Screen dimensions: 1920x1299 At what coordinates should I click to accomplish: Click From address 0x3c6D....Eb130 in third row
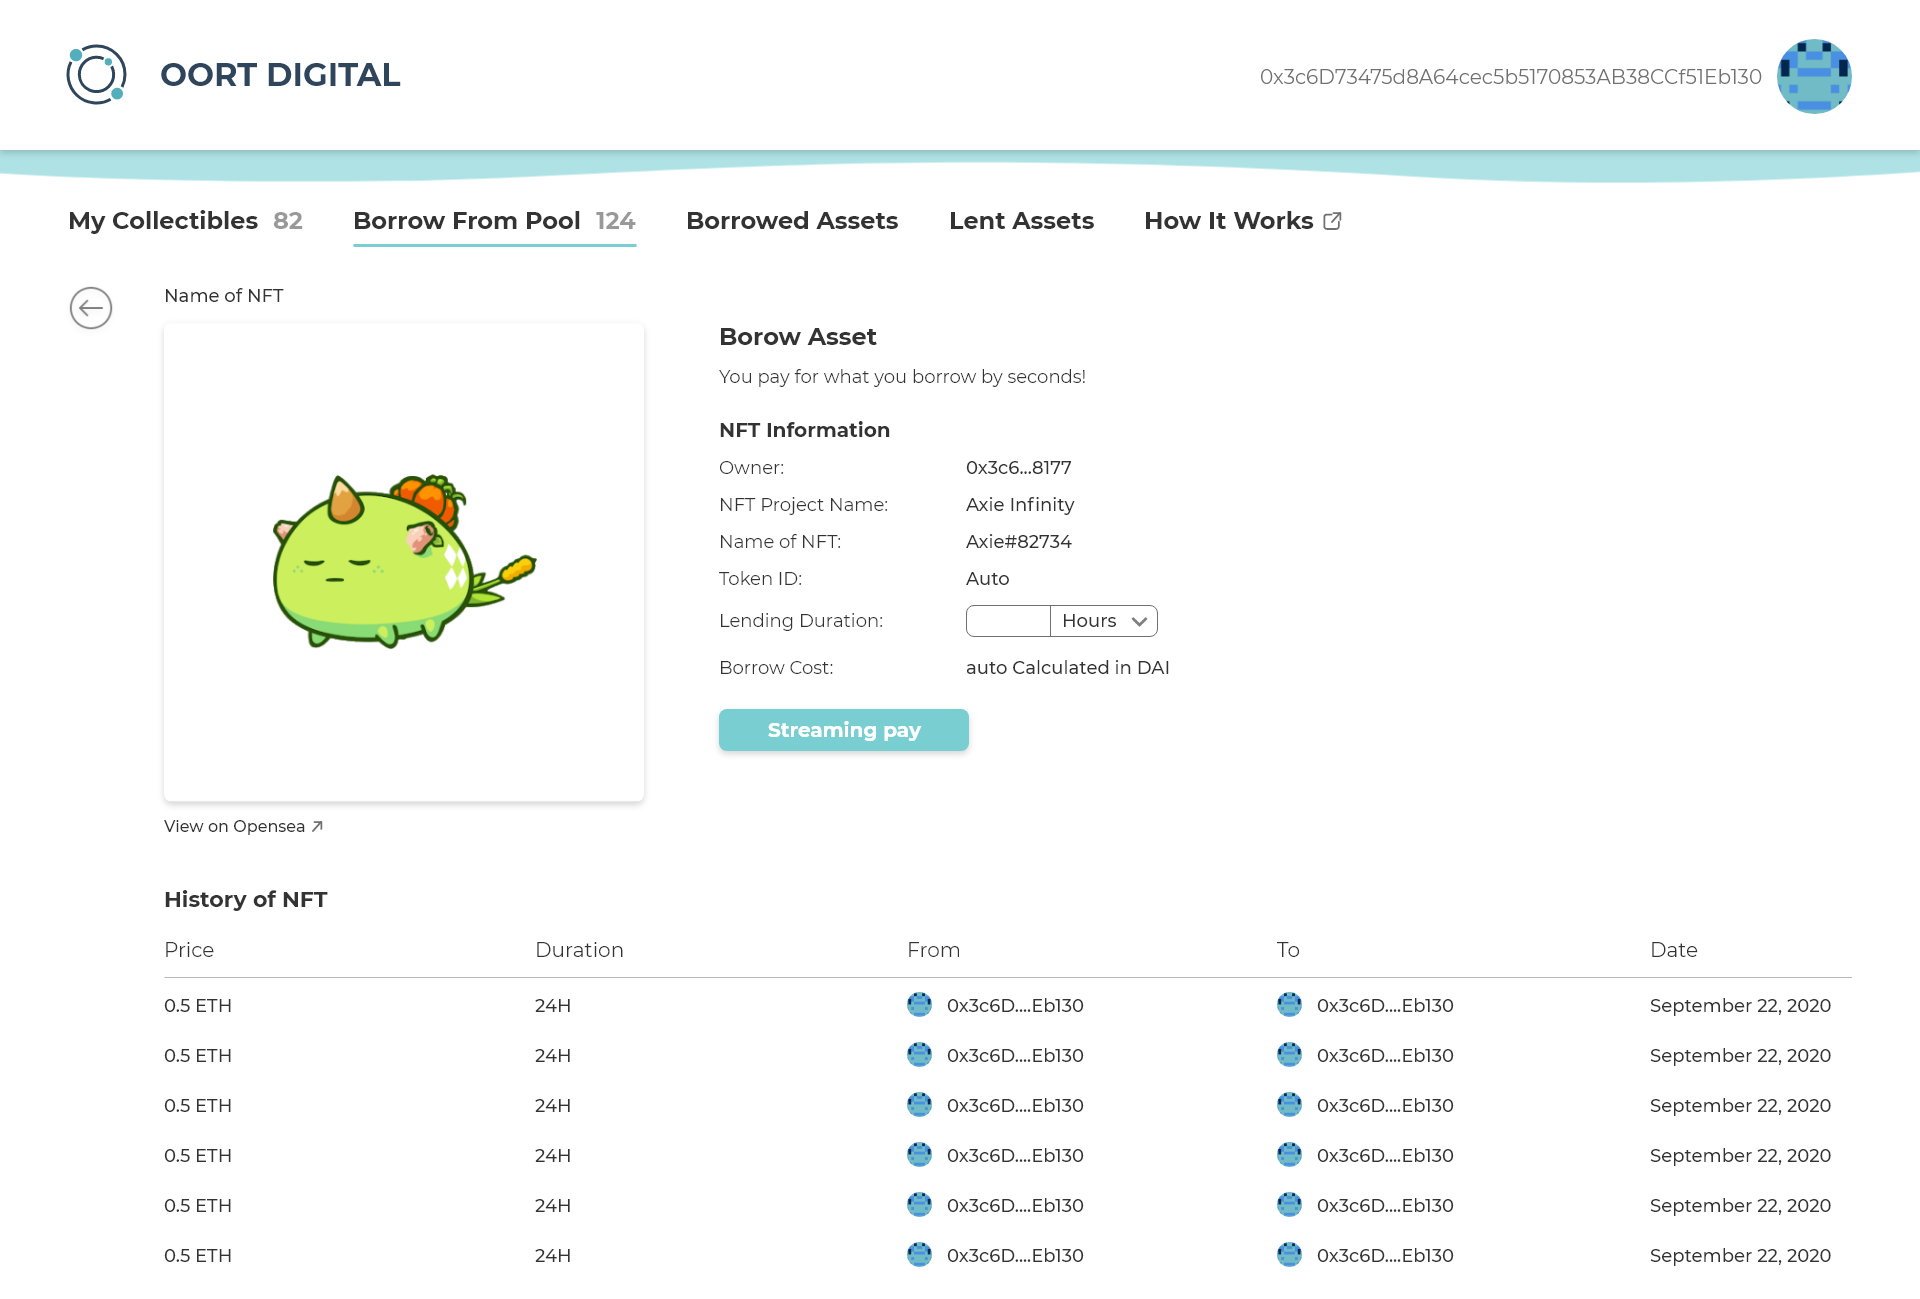coord(1015,1106)
